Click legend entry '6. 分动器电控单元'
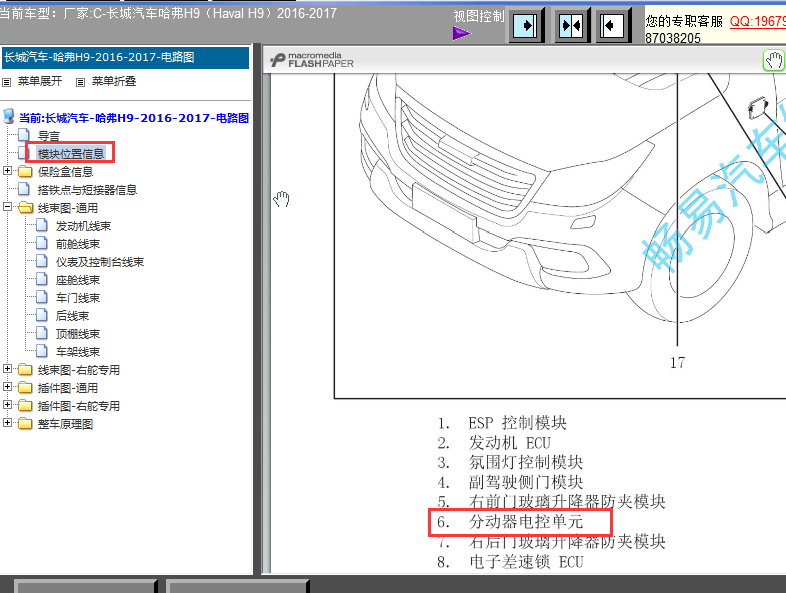The image size is (786, 593). click(510, 522)
